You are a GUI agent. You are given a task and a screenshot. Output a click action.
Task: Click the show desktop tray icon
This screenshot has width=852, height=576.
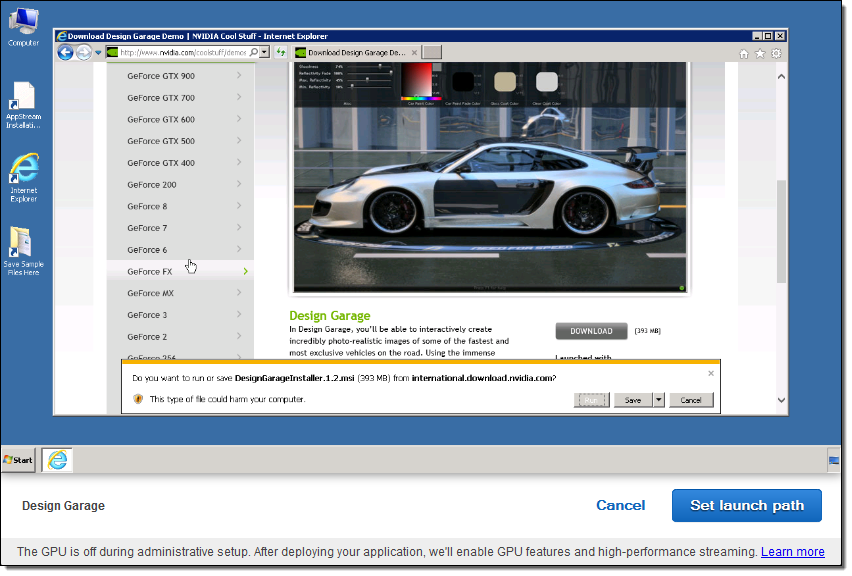point(834,460)
